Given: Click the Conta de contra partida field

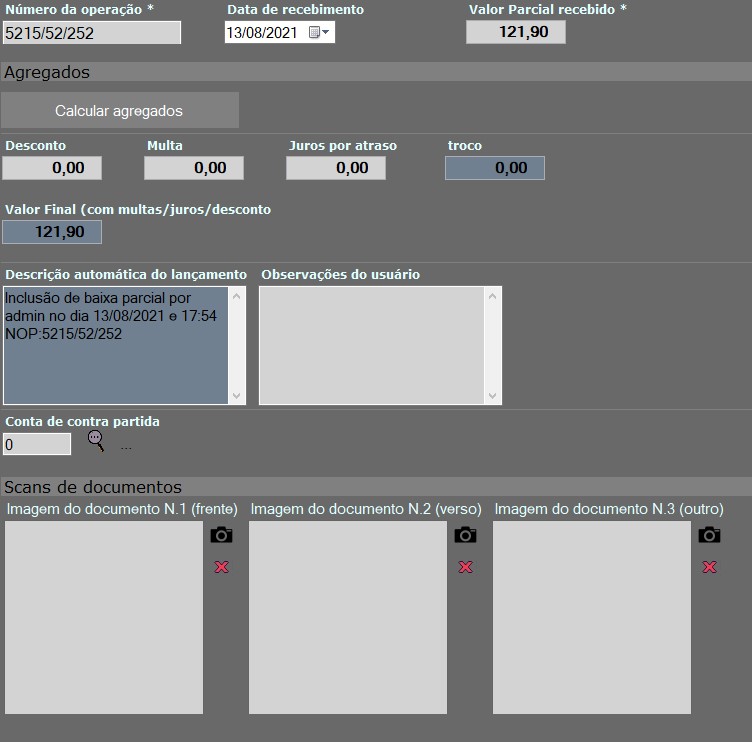Looking at the screenshot, I should [37, 444].
